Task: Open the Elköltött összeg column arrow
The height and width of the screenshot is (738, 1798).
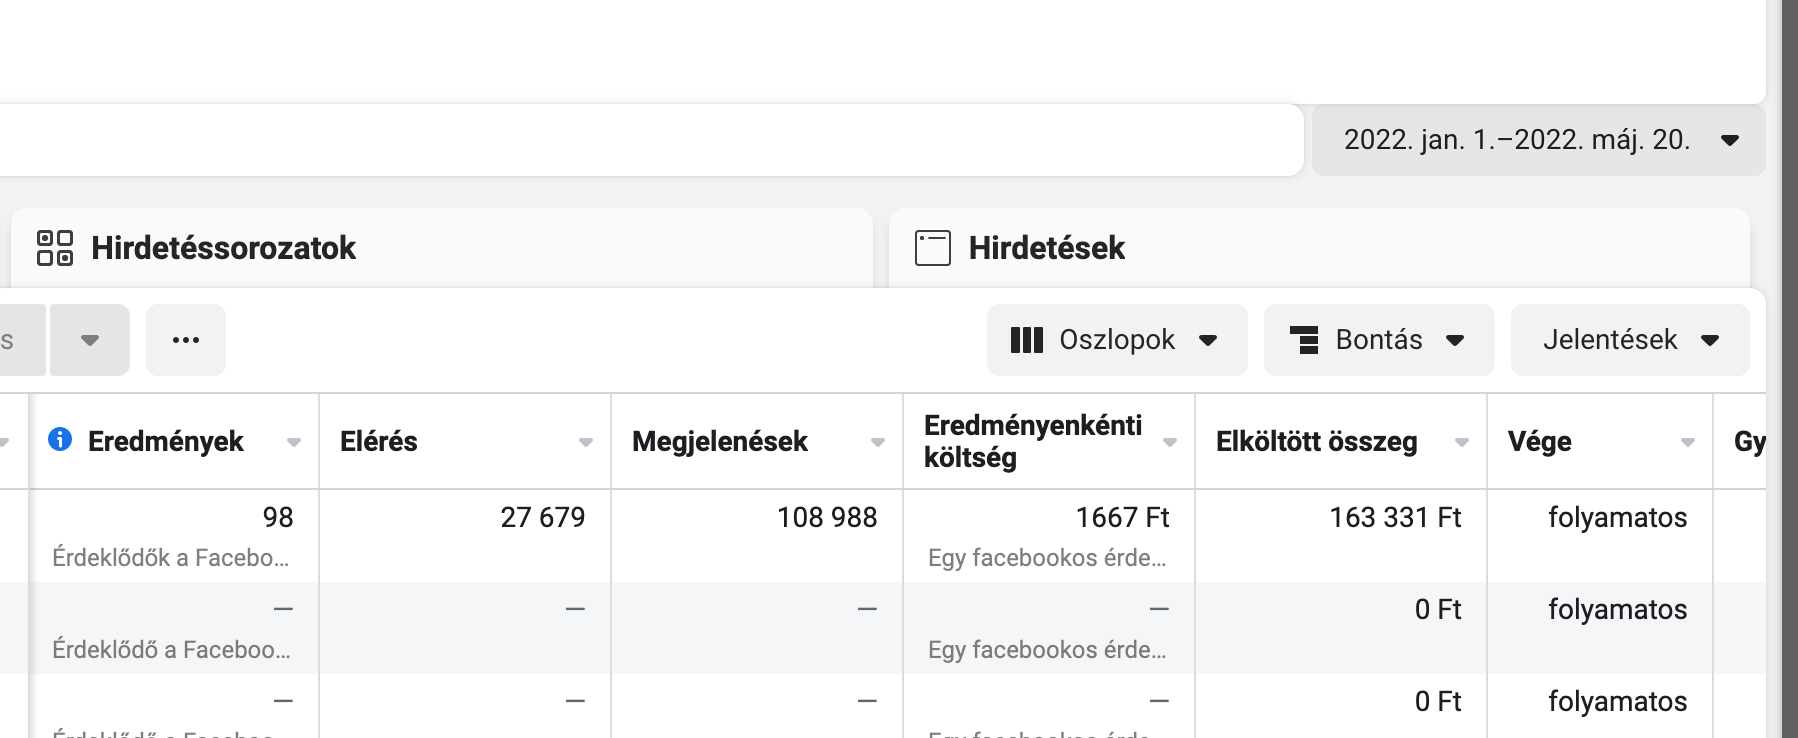Action: pyautogui.click(x=1462, y=442)
